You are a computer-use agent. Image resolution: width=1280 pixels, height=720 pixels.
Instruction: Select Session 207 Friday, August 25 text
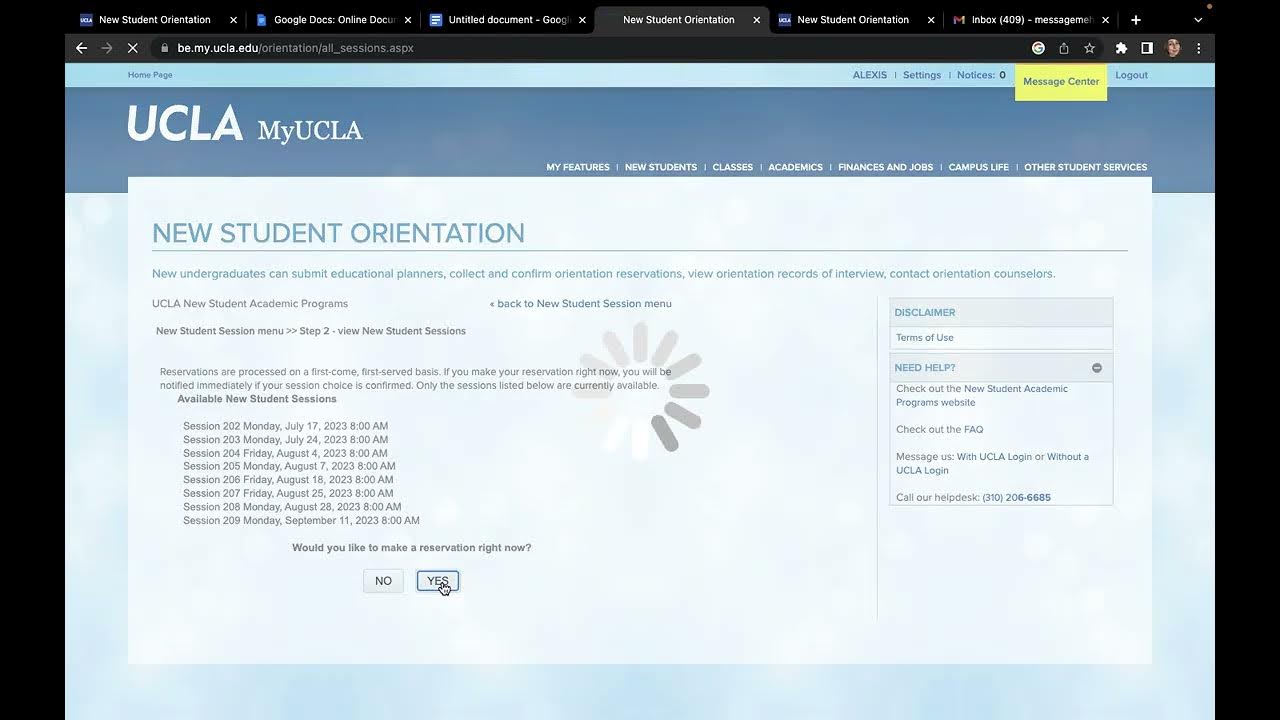pos(288,494)
